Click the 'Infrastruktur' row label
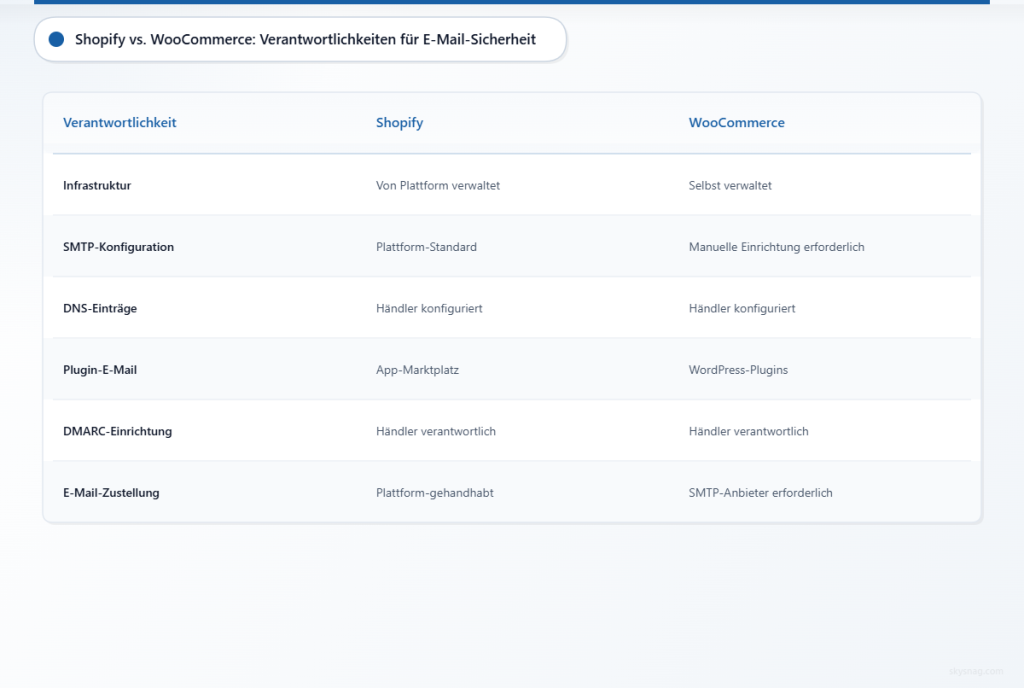The height and width of the screenshot is (688, 1024). 97,185
